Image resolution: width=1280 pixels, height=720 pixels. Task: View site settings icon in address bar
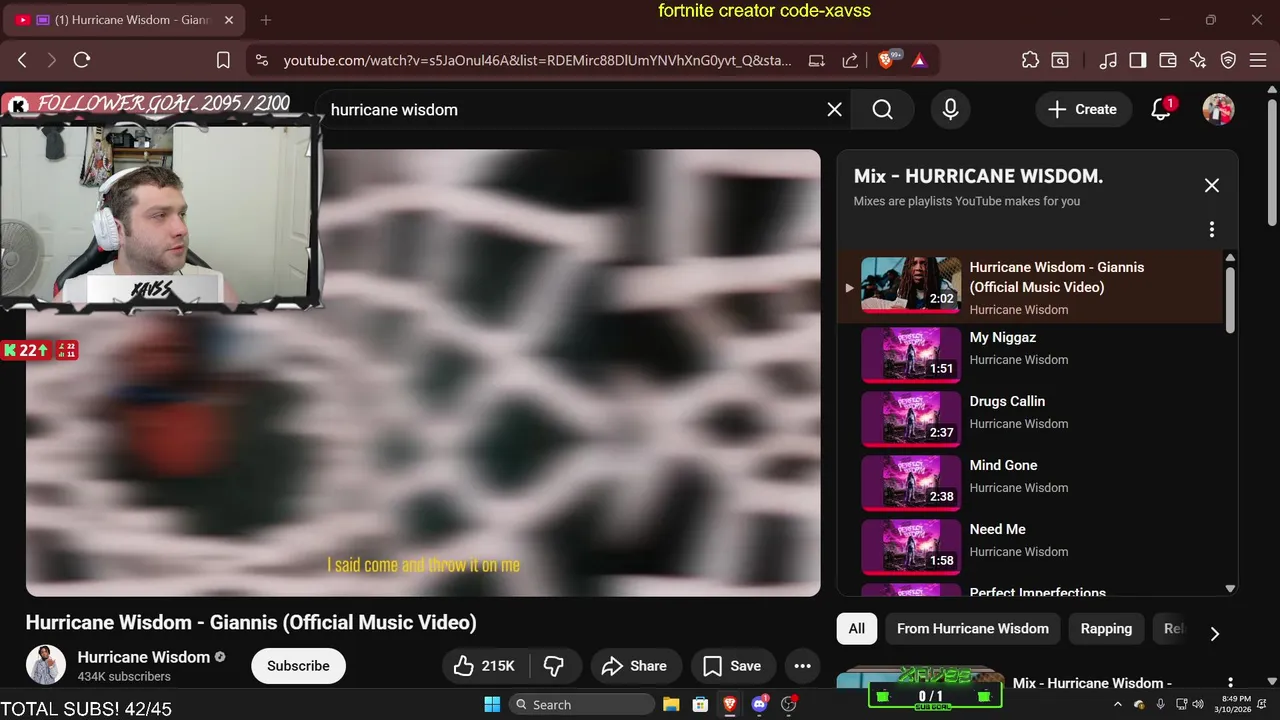pos(262,60)
